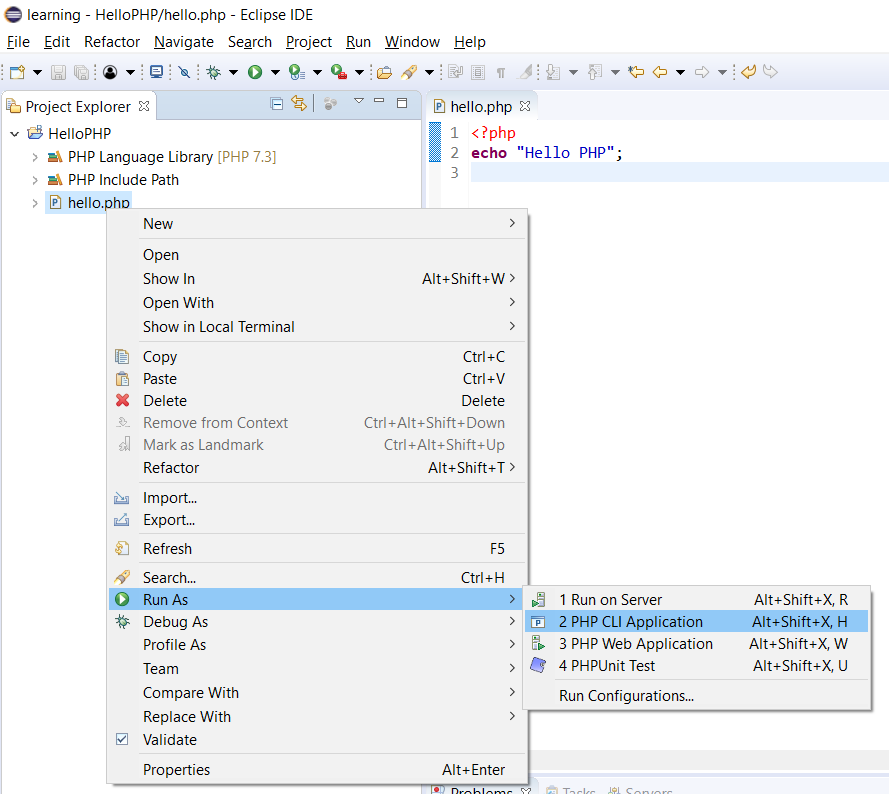Click the Open a Terminal monitor icon
This screenshot has width=889, height=794.
156,72
